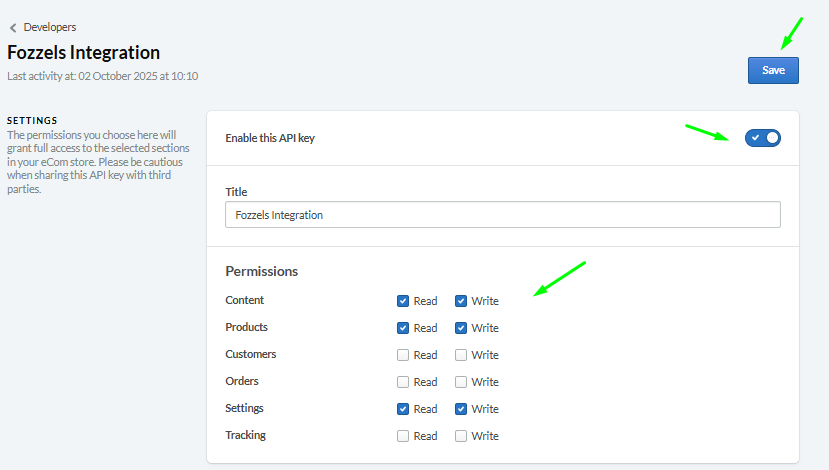
Task: Click the Title input field
Action: pos(502,215)
